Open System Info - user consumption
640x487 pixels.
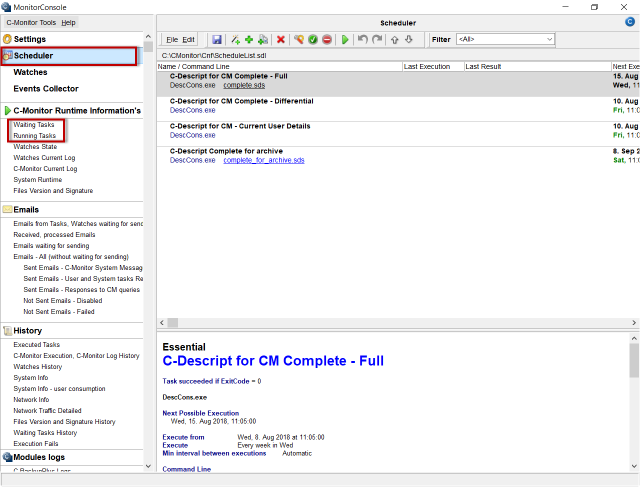click(x=59, y=389)
